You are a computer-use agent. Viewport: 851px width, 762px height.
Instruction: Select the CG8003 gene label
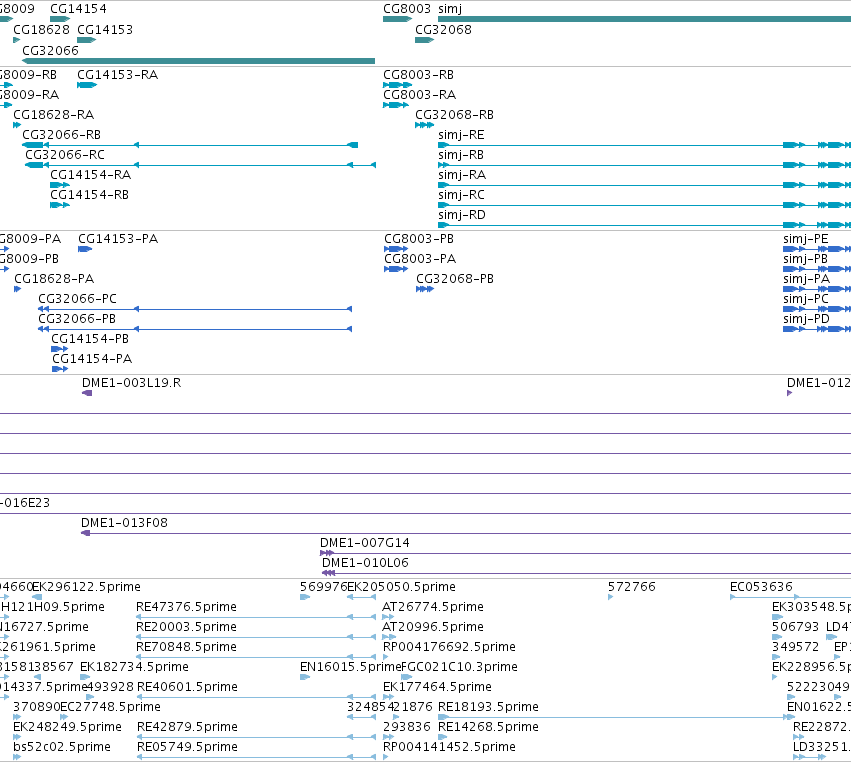click(x=407, y=9)
